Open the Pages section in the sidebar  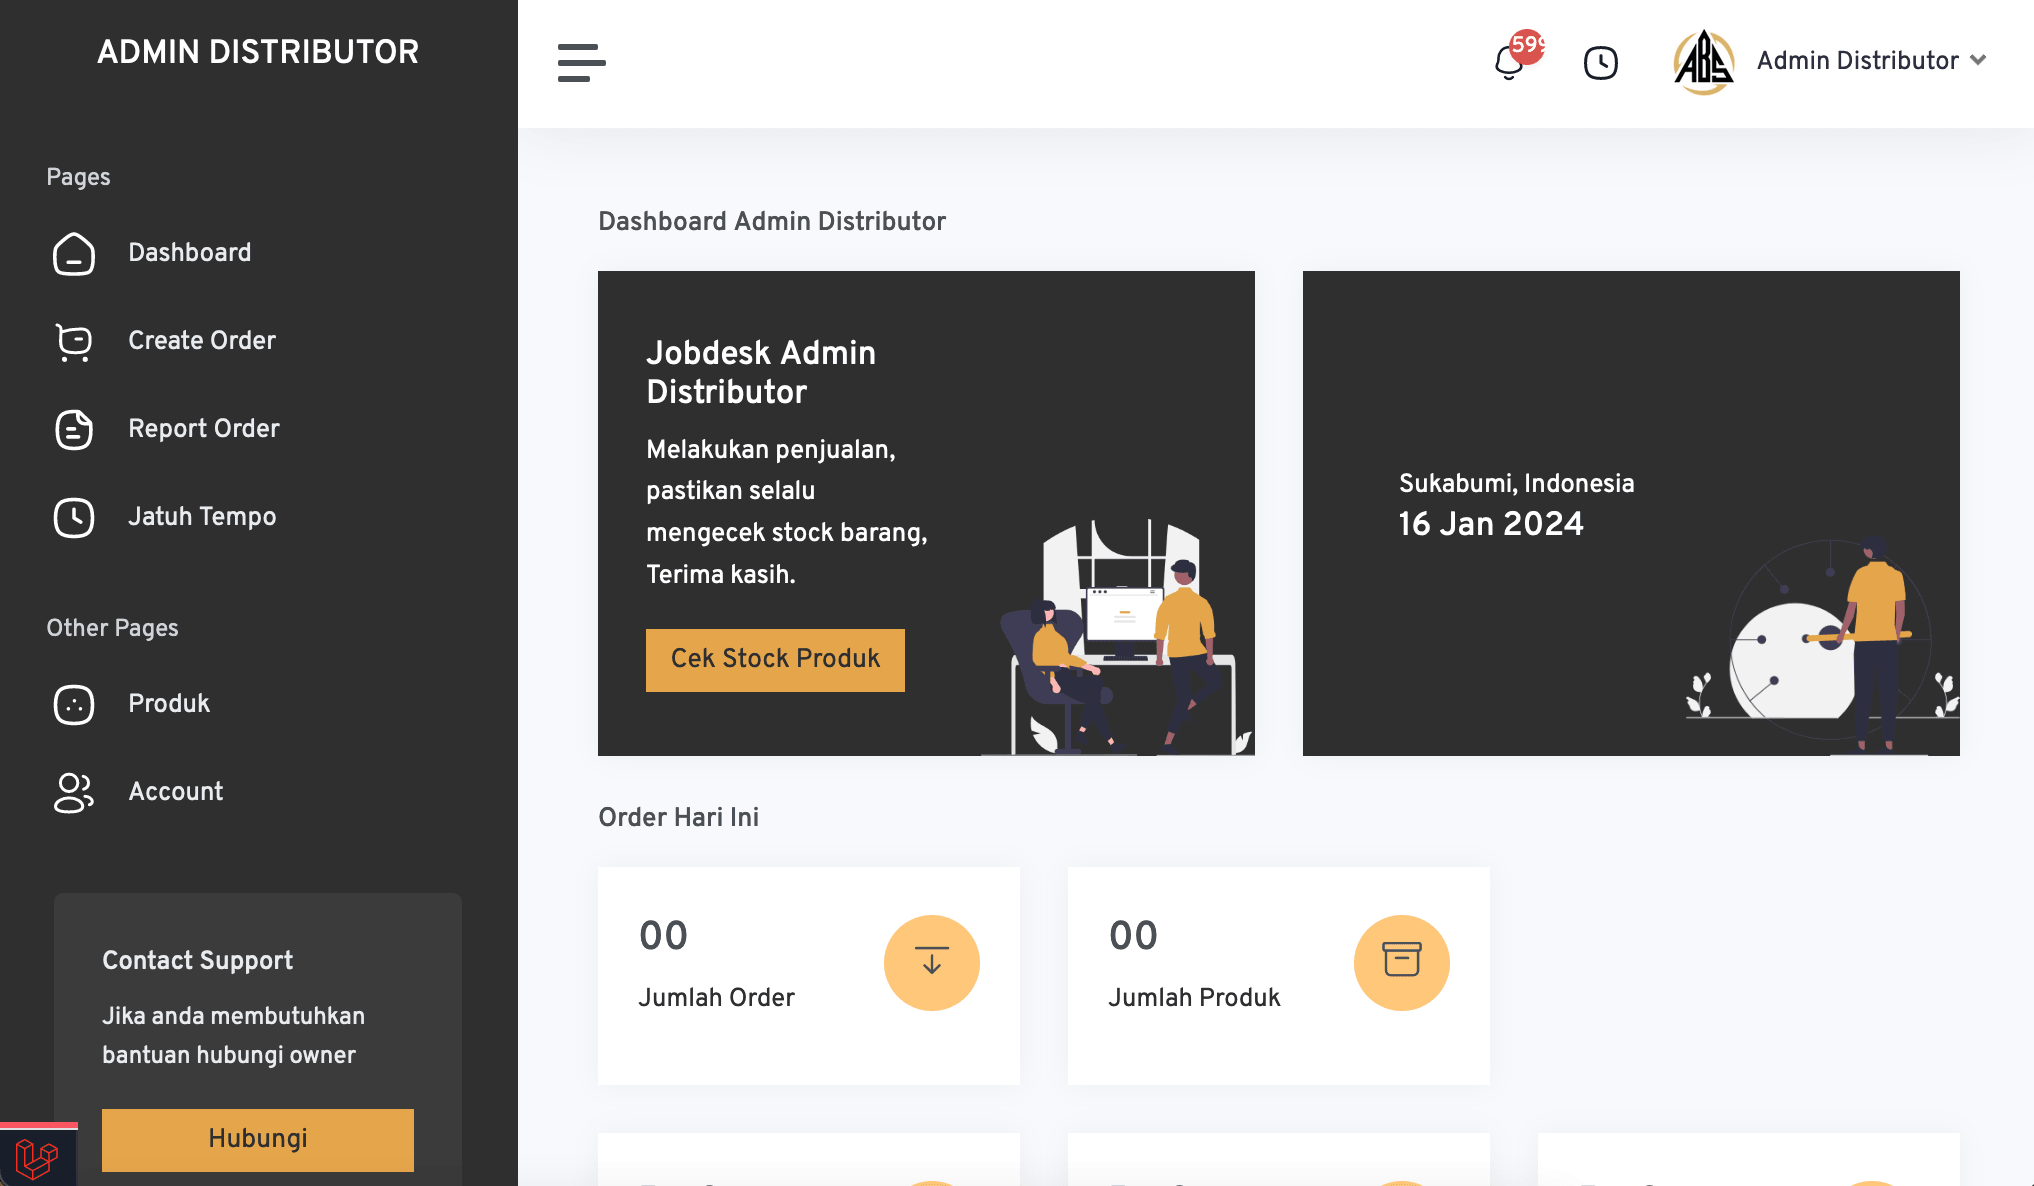pos(77,177)
